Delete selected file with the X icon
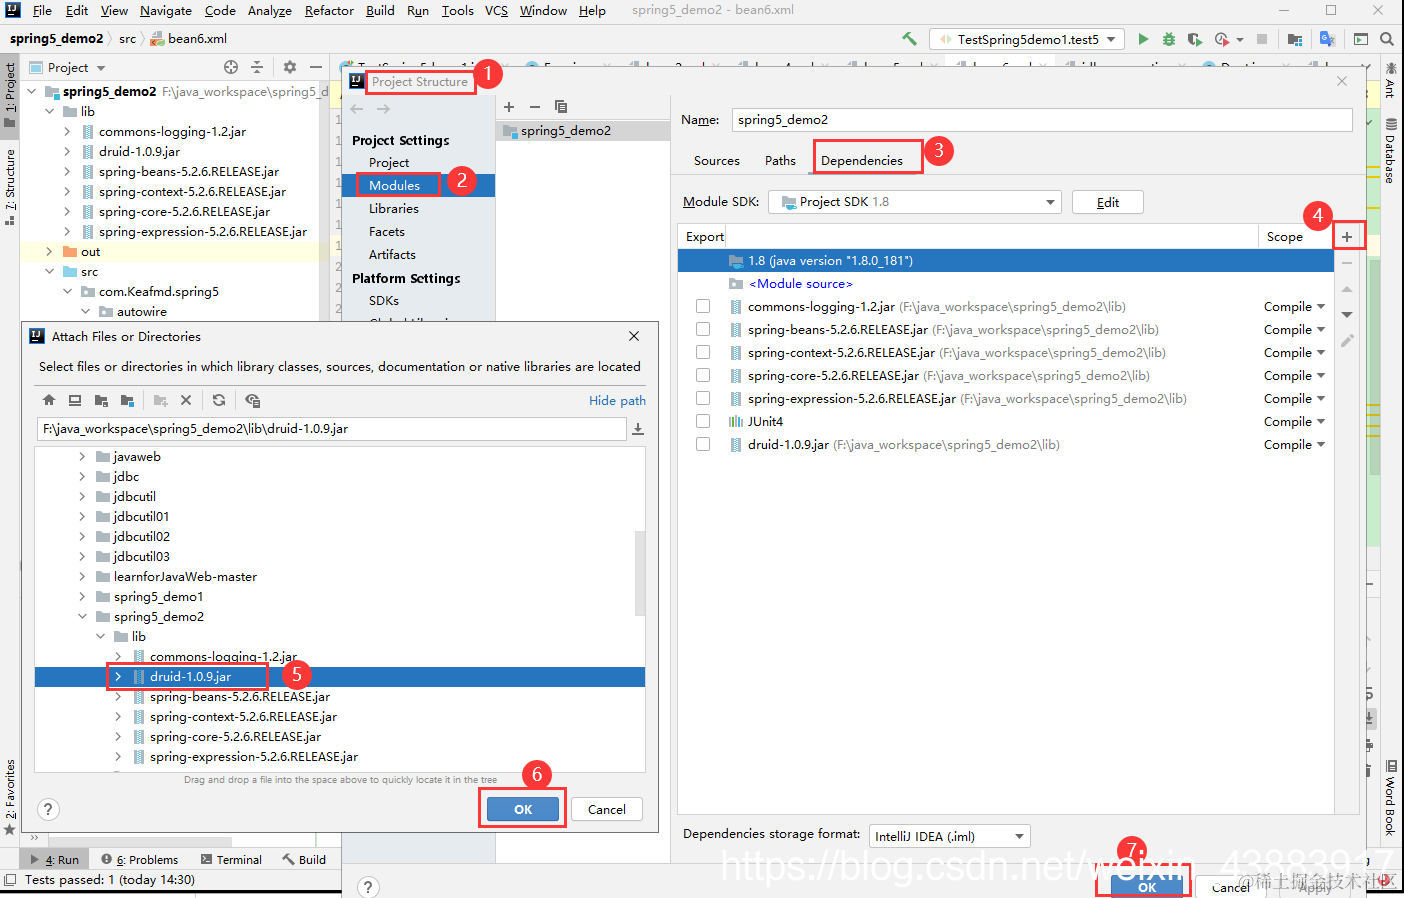 (186, 400)
